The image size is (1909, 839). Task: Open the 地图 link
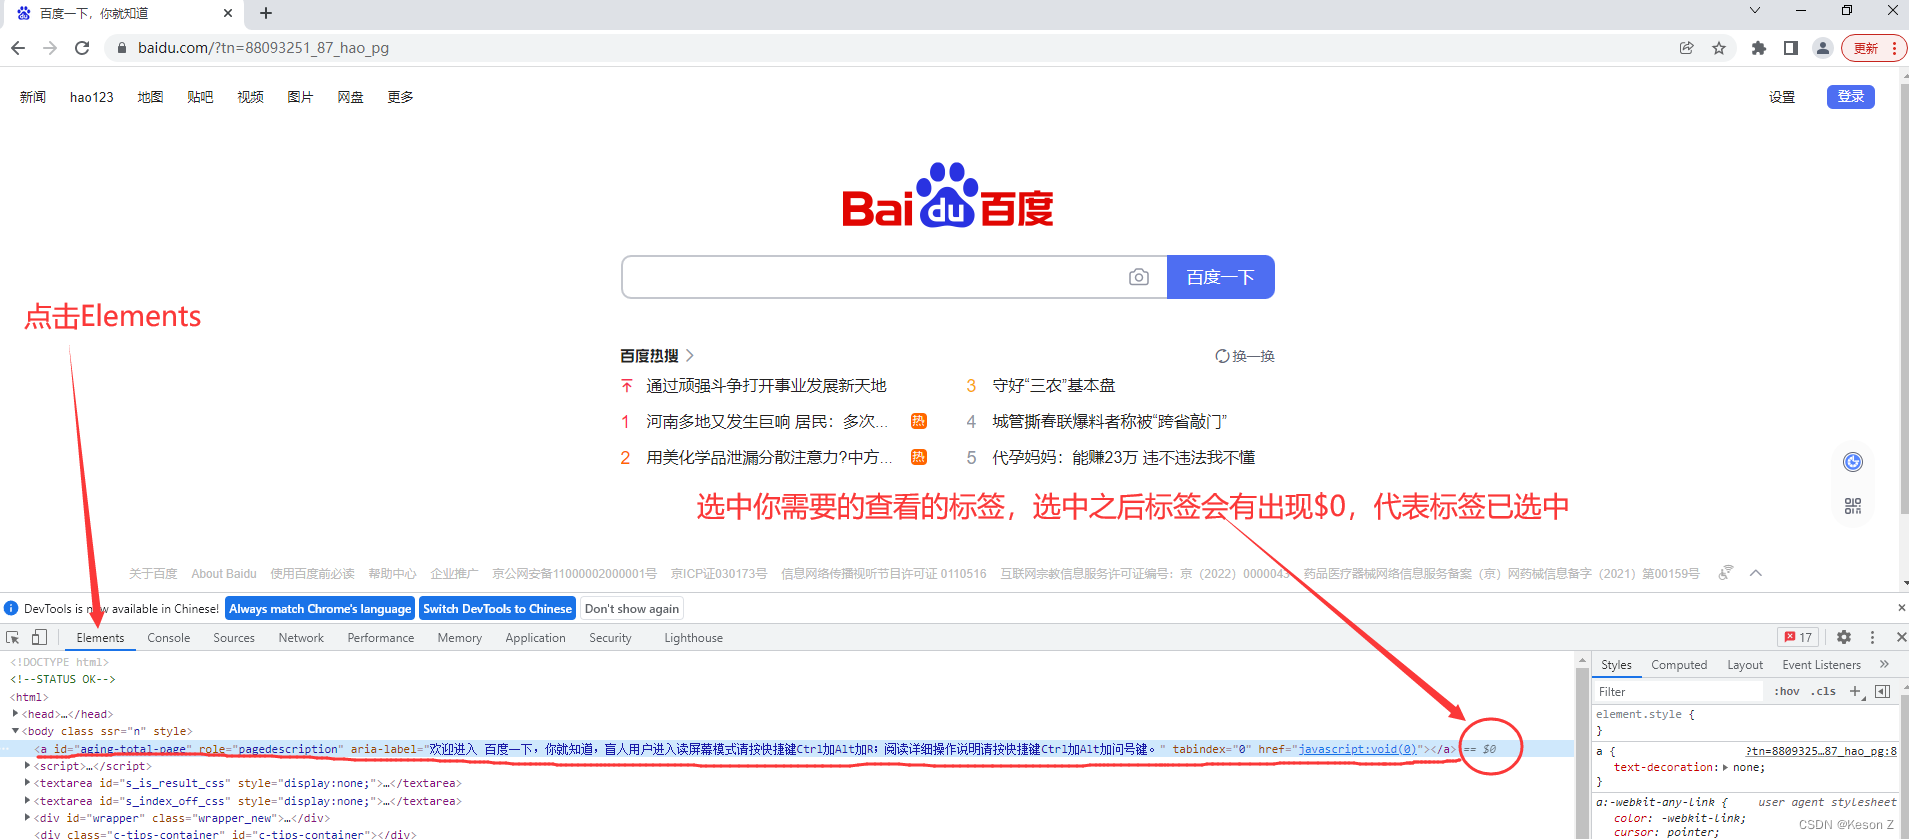pos(150,97)
